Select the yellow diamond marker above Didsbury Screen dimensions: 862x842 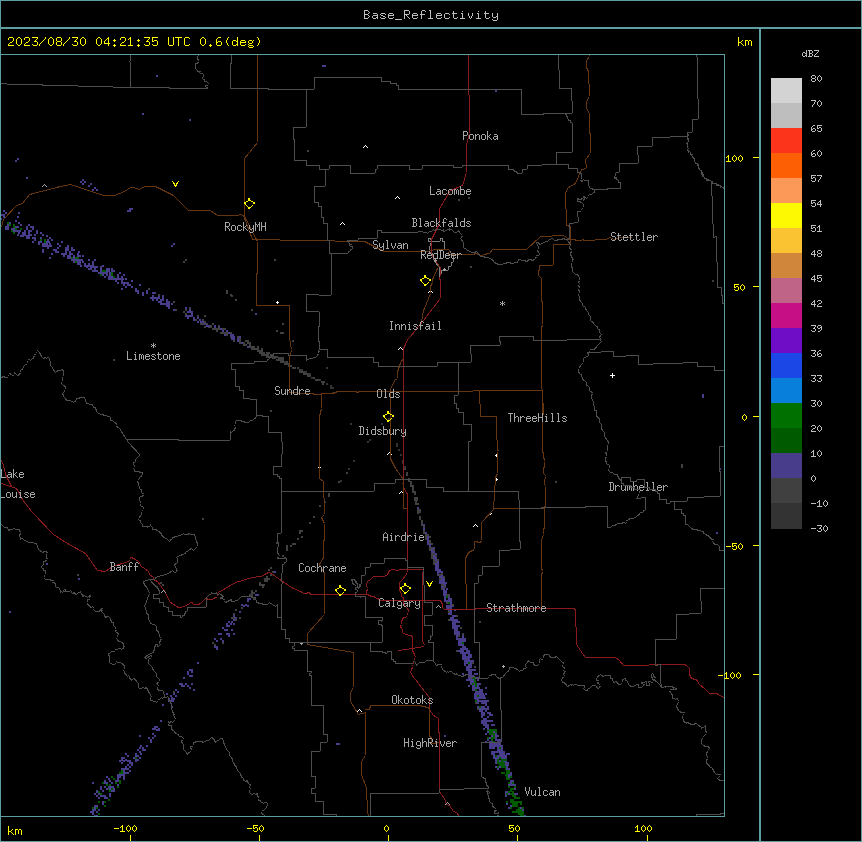(x=389, y=417)
